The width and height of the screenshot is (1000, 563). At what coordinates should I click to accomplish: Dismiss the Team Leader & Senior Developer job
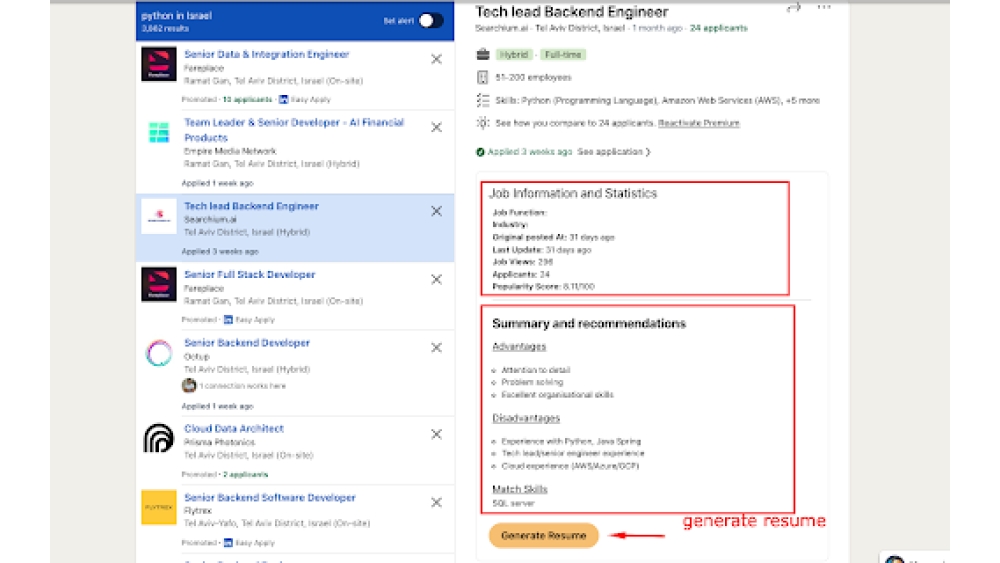coord(436,127)
